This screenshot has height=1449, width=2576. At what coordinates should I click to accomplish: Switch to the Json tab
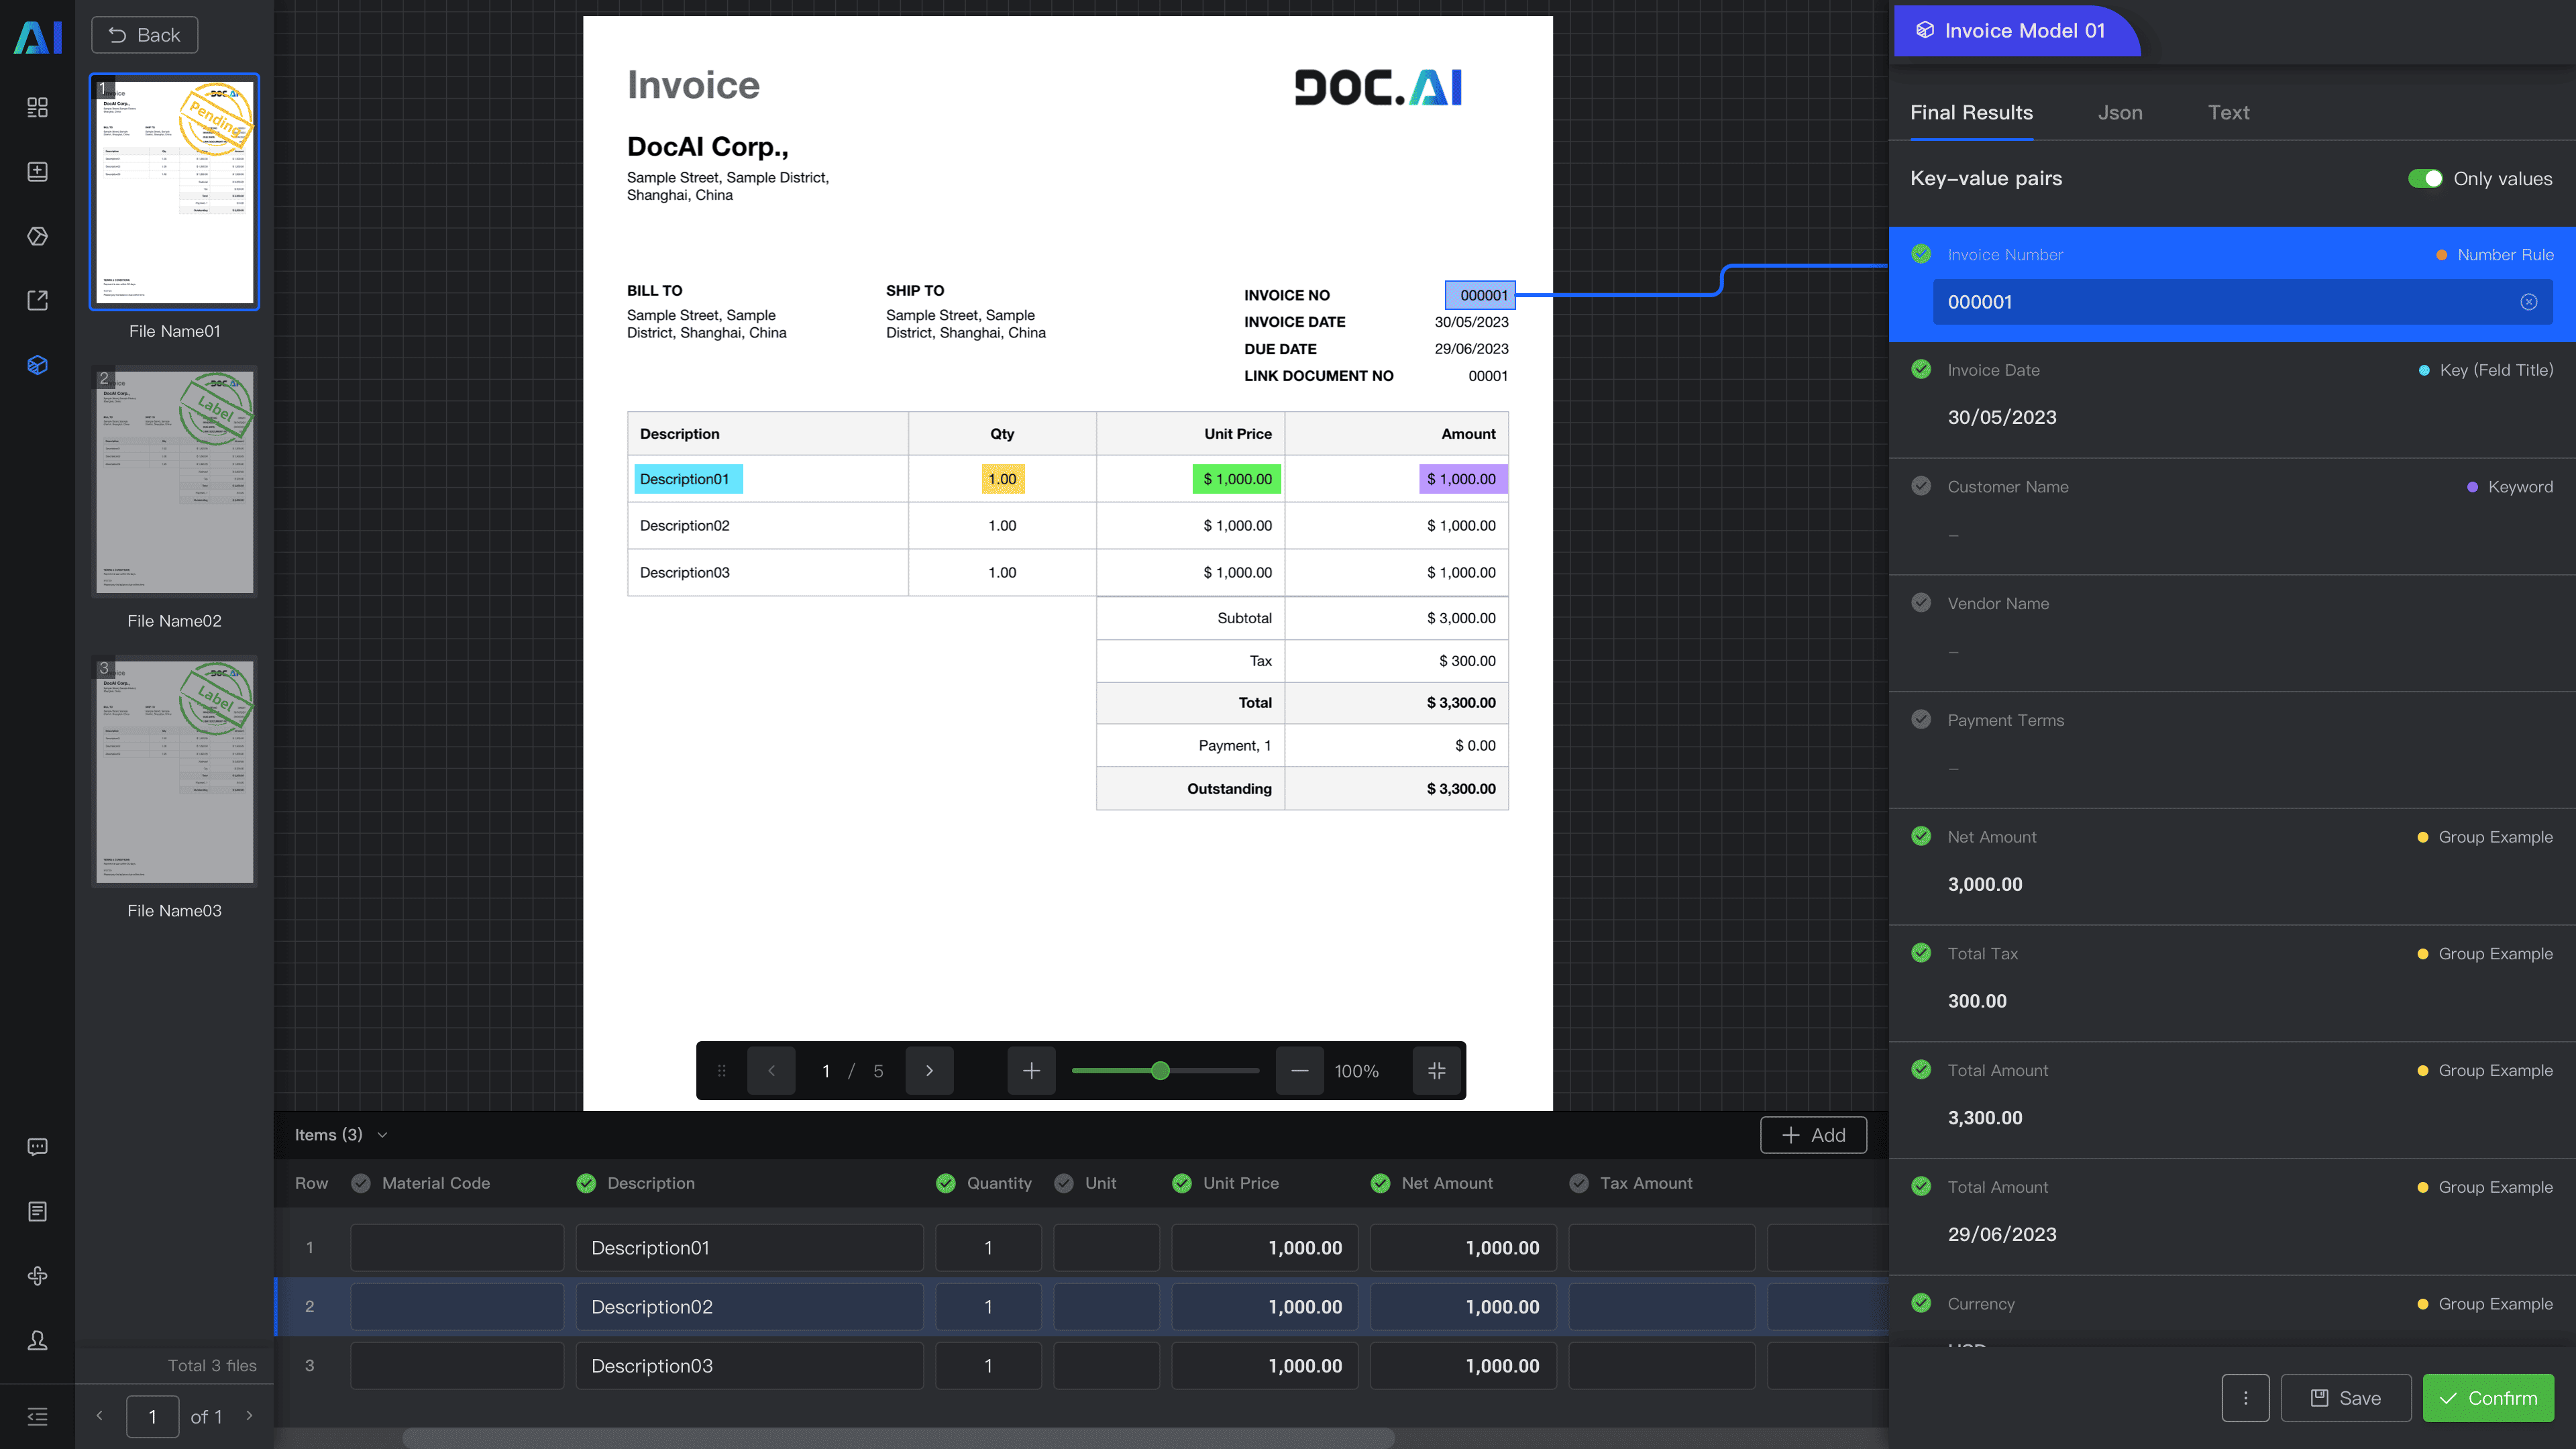2119,113
